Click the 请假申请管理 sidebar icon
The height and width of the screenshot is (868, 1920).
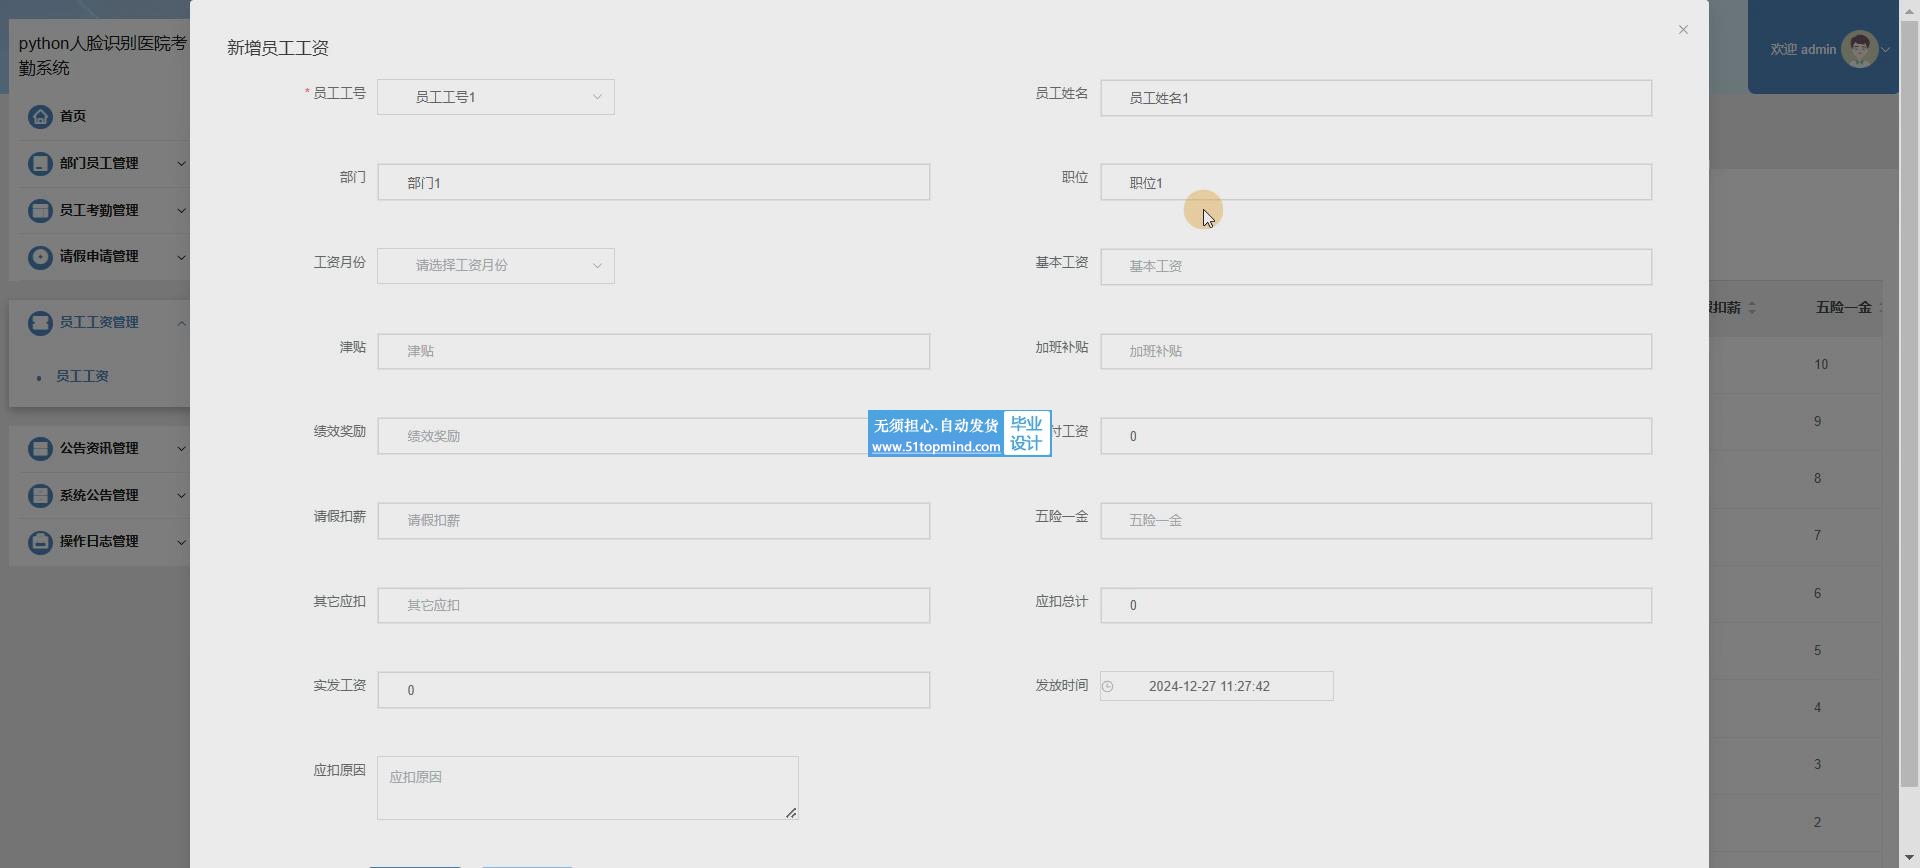(40, 257)
